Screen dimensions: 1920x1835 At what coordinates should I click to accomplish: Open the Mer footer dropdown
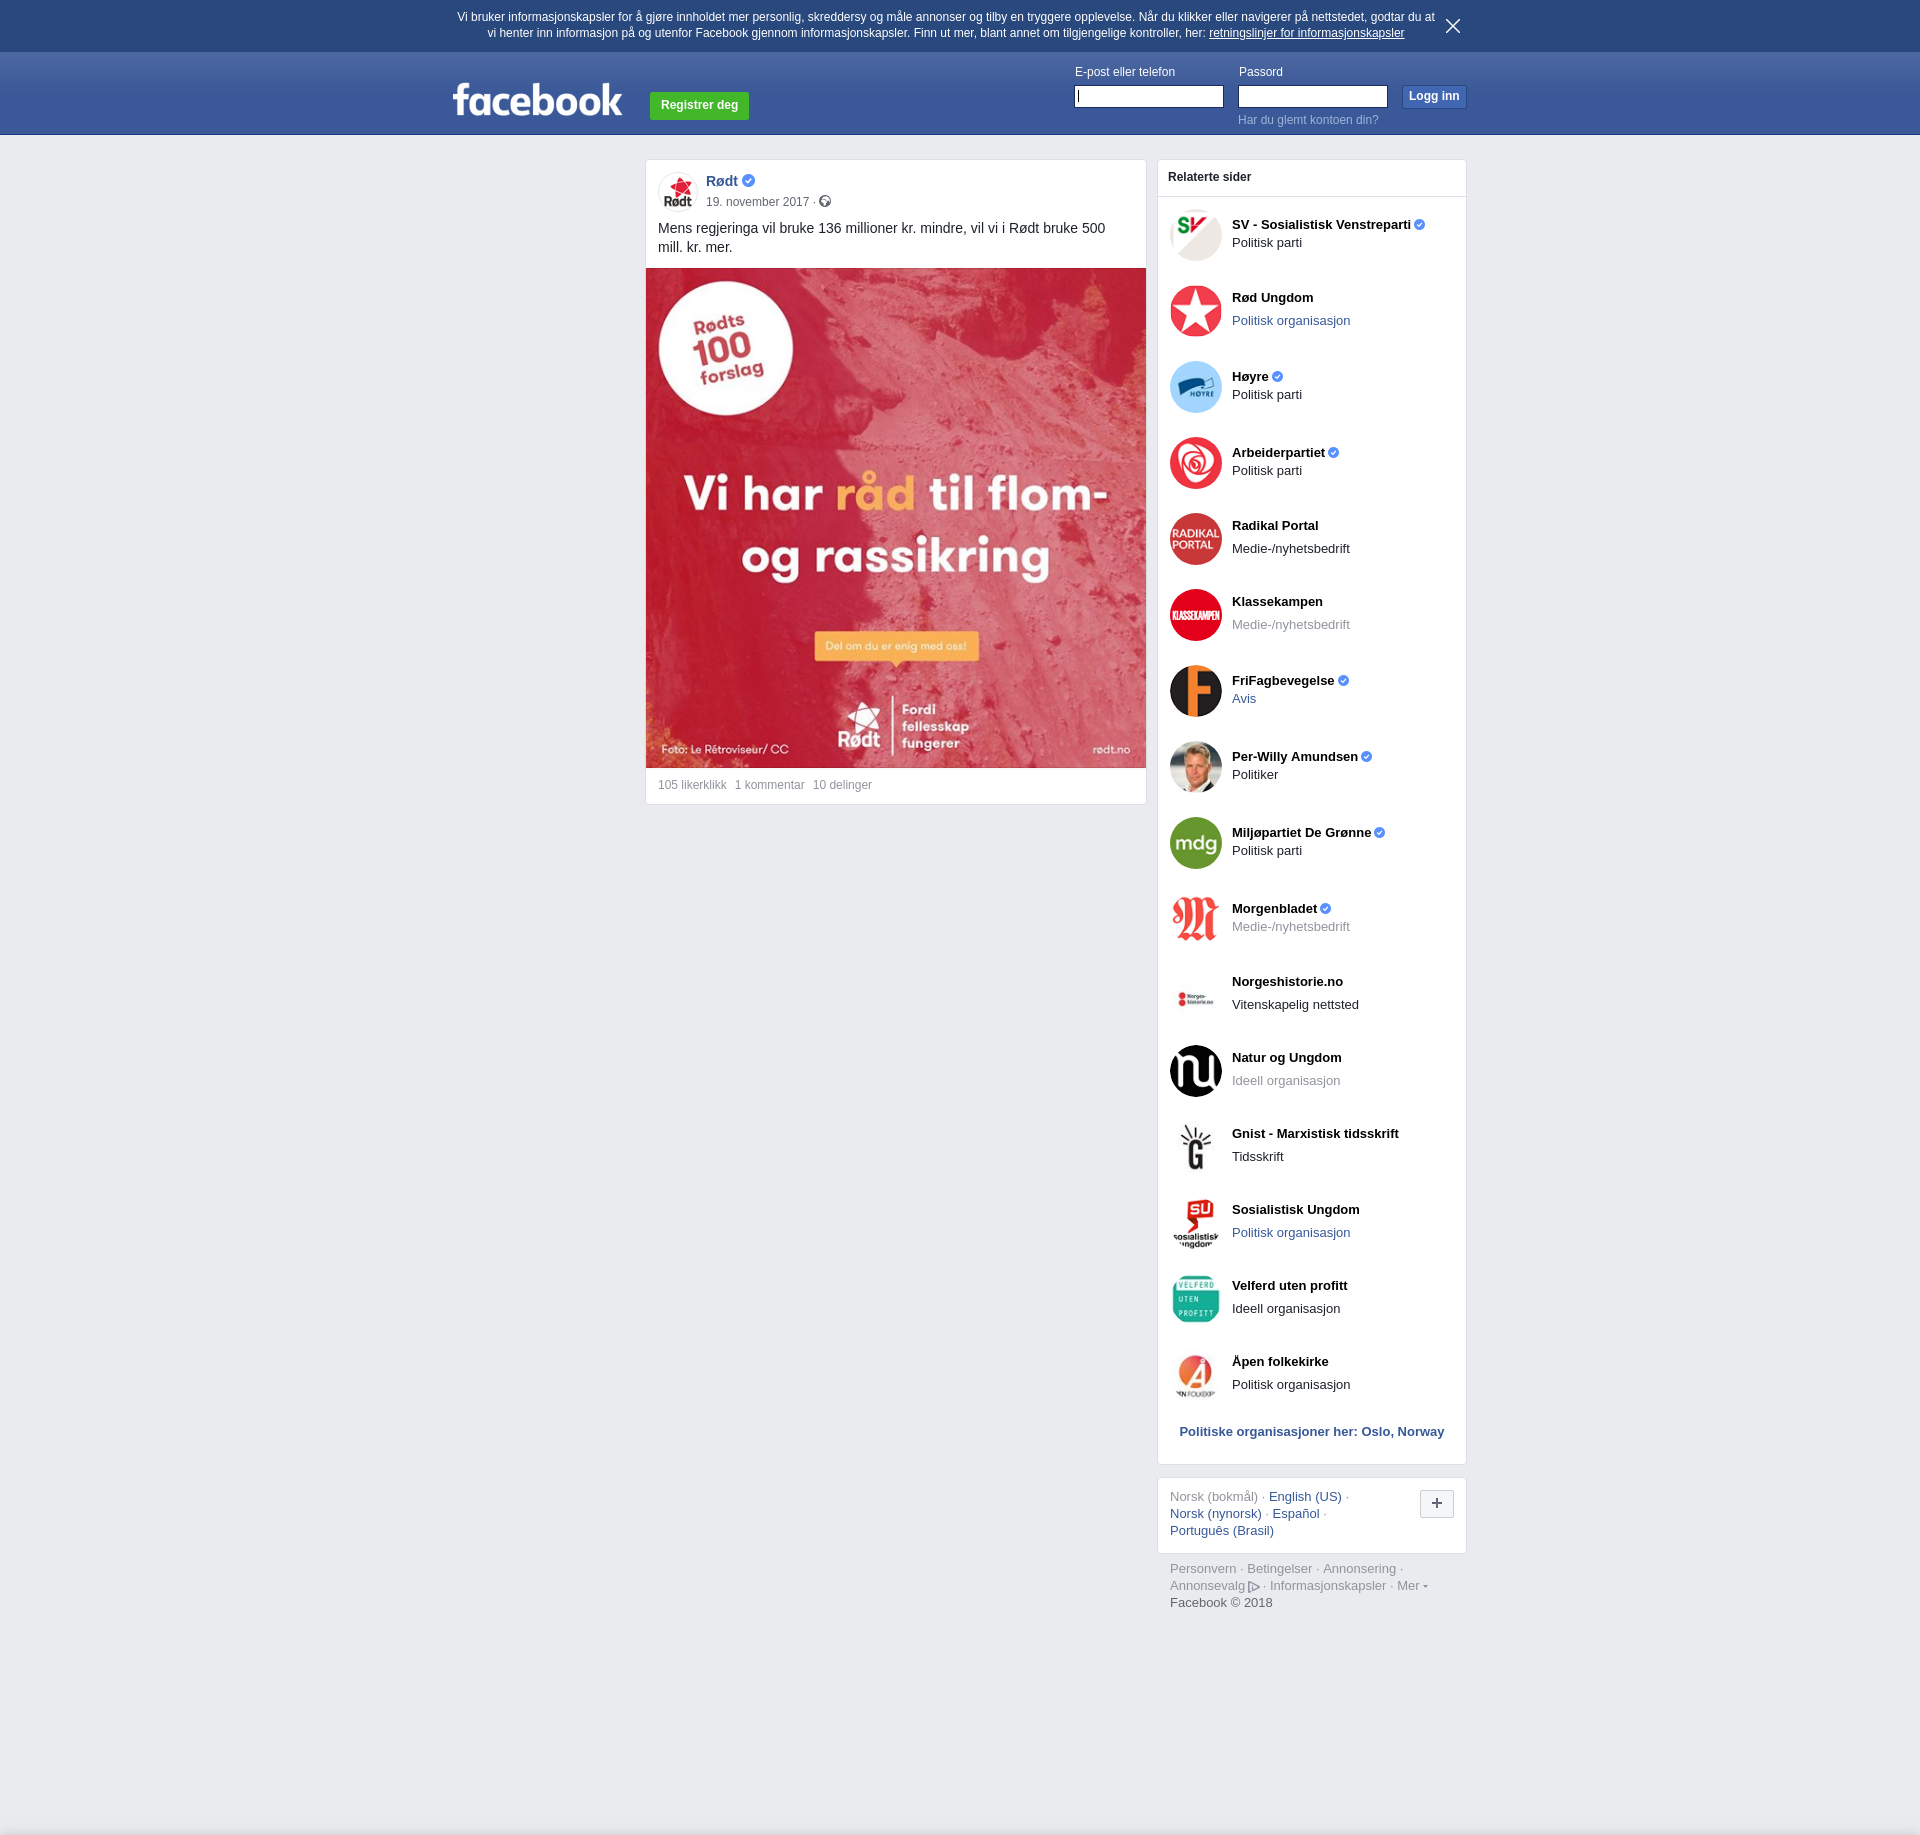pos(1411,1586)
